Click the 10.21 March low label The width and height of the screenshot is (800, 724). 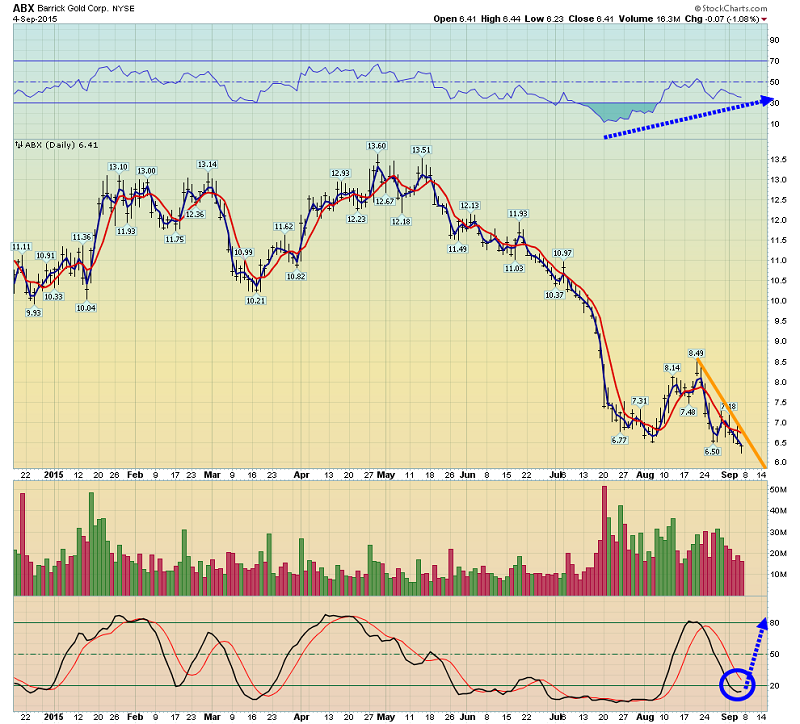[256, 301]
